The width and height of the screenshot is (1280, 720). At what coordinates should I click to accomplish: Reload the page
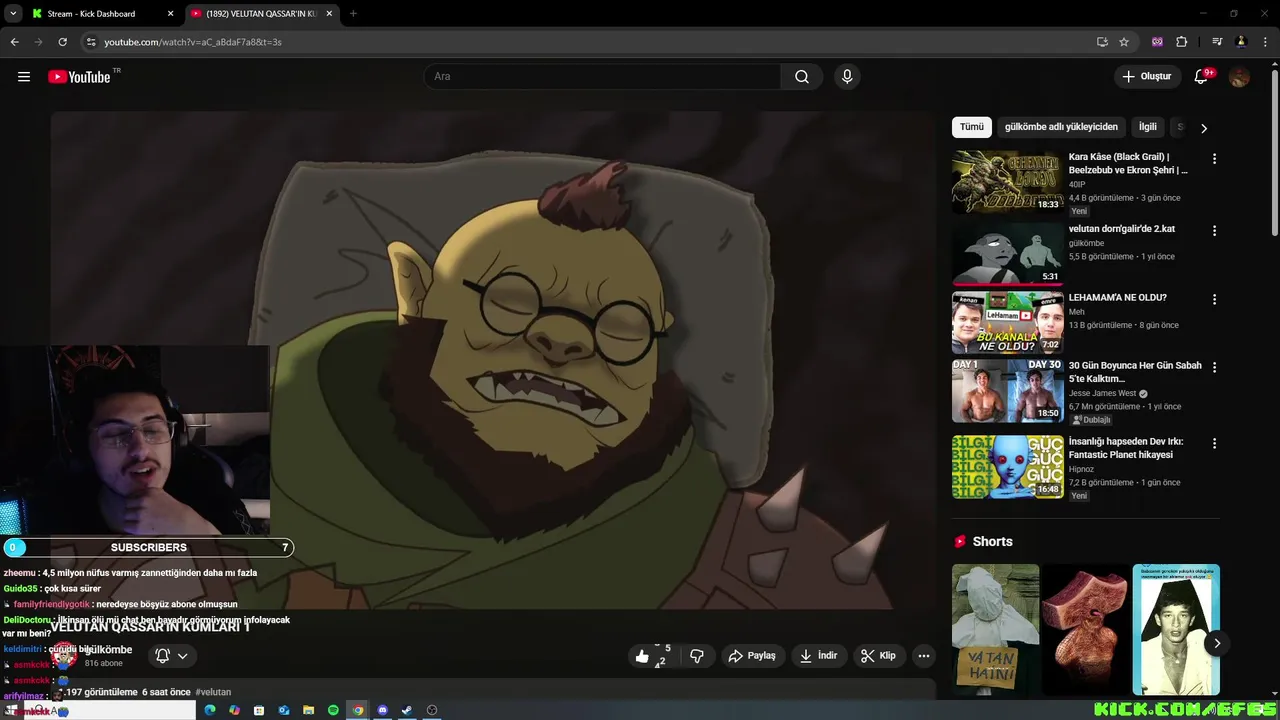[62, 42]
